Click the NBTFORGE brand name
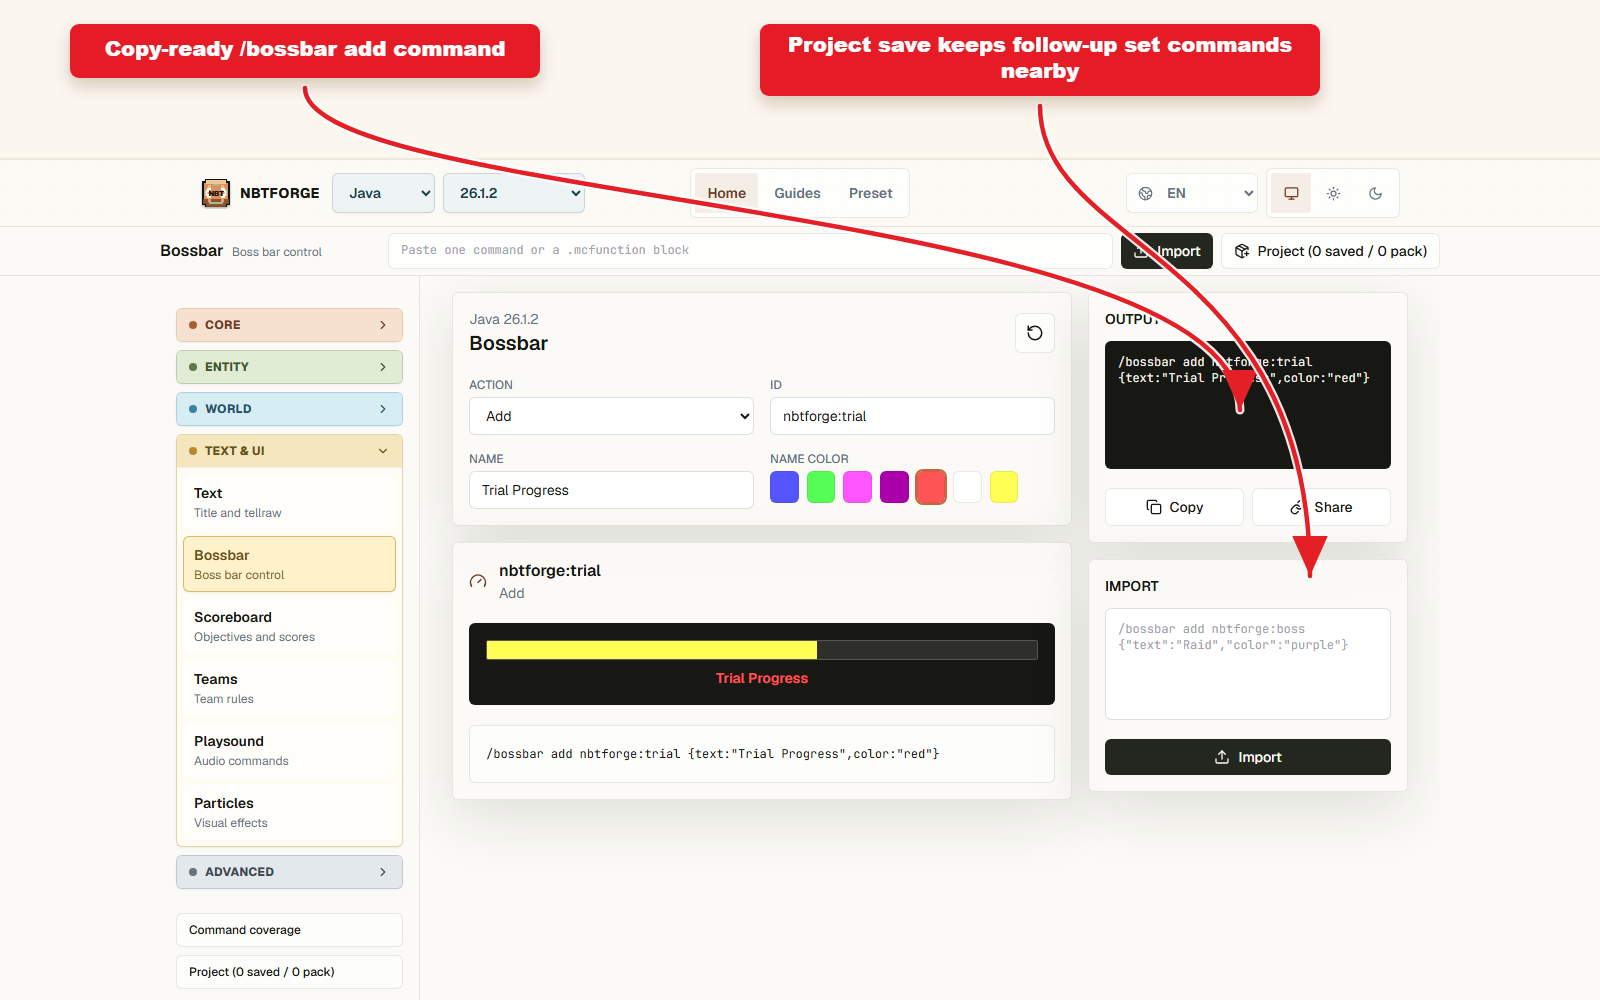This screenshot has width=1600, height=1000. [x=280, y=193]
